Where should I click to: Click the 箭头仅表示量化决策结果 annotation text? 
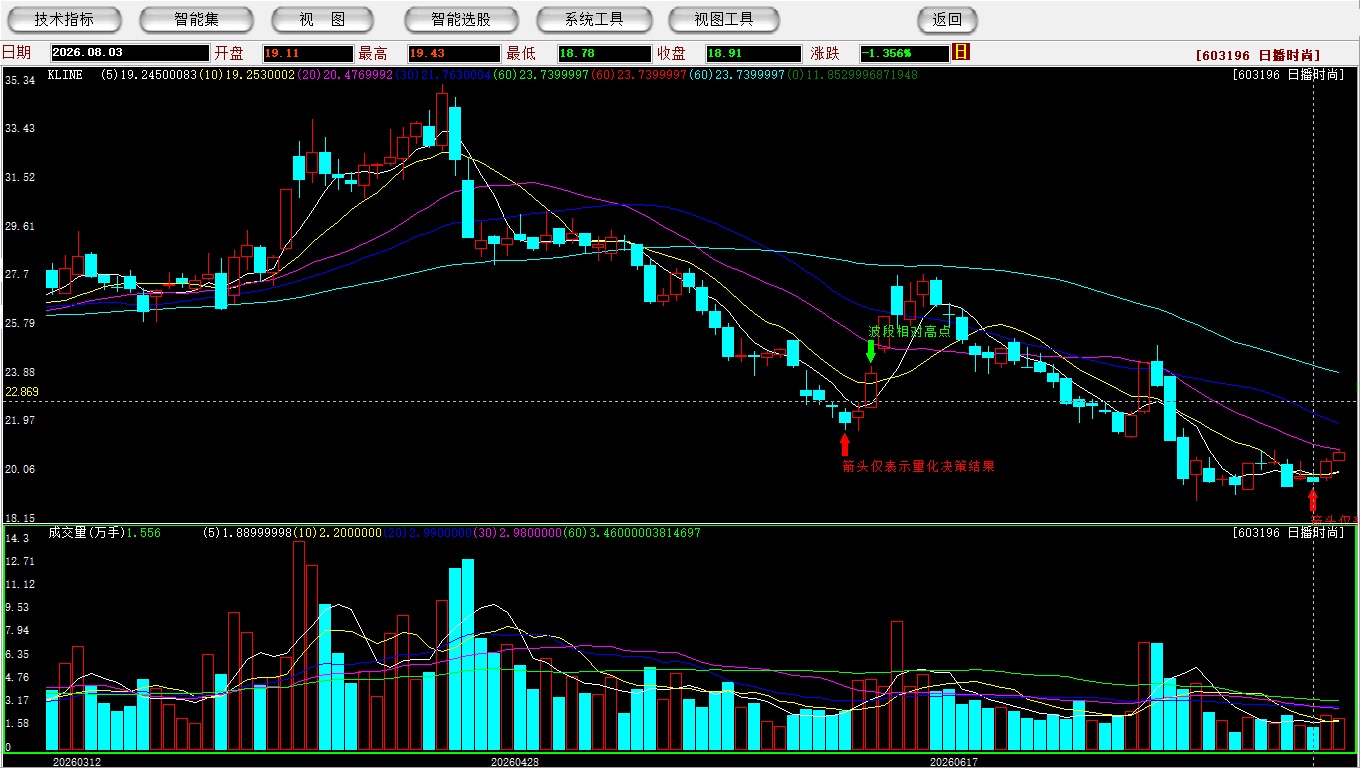(918, 466)
